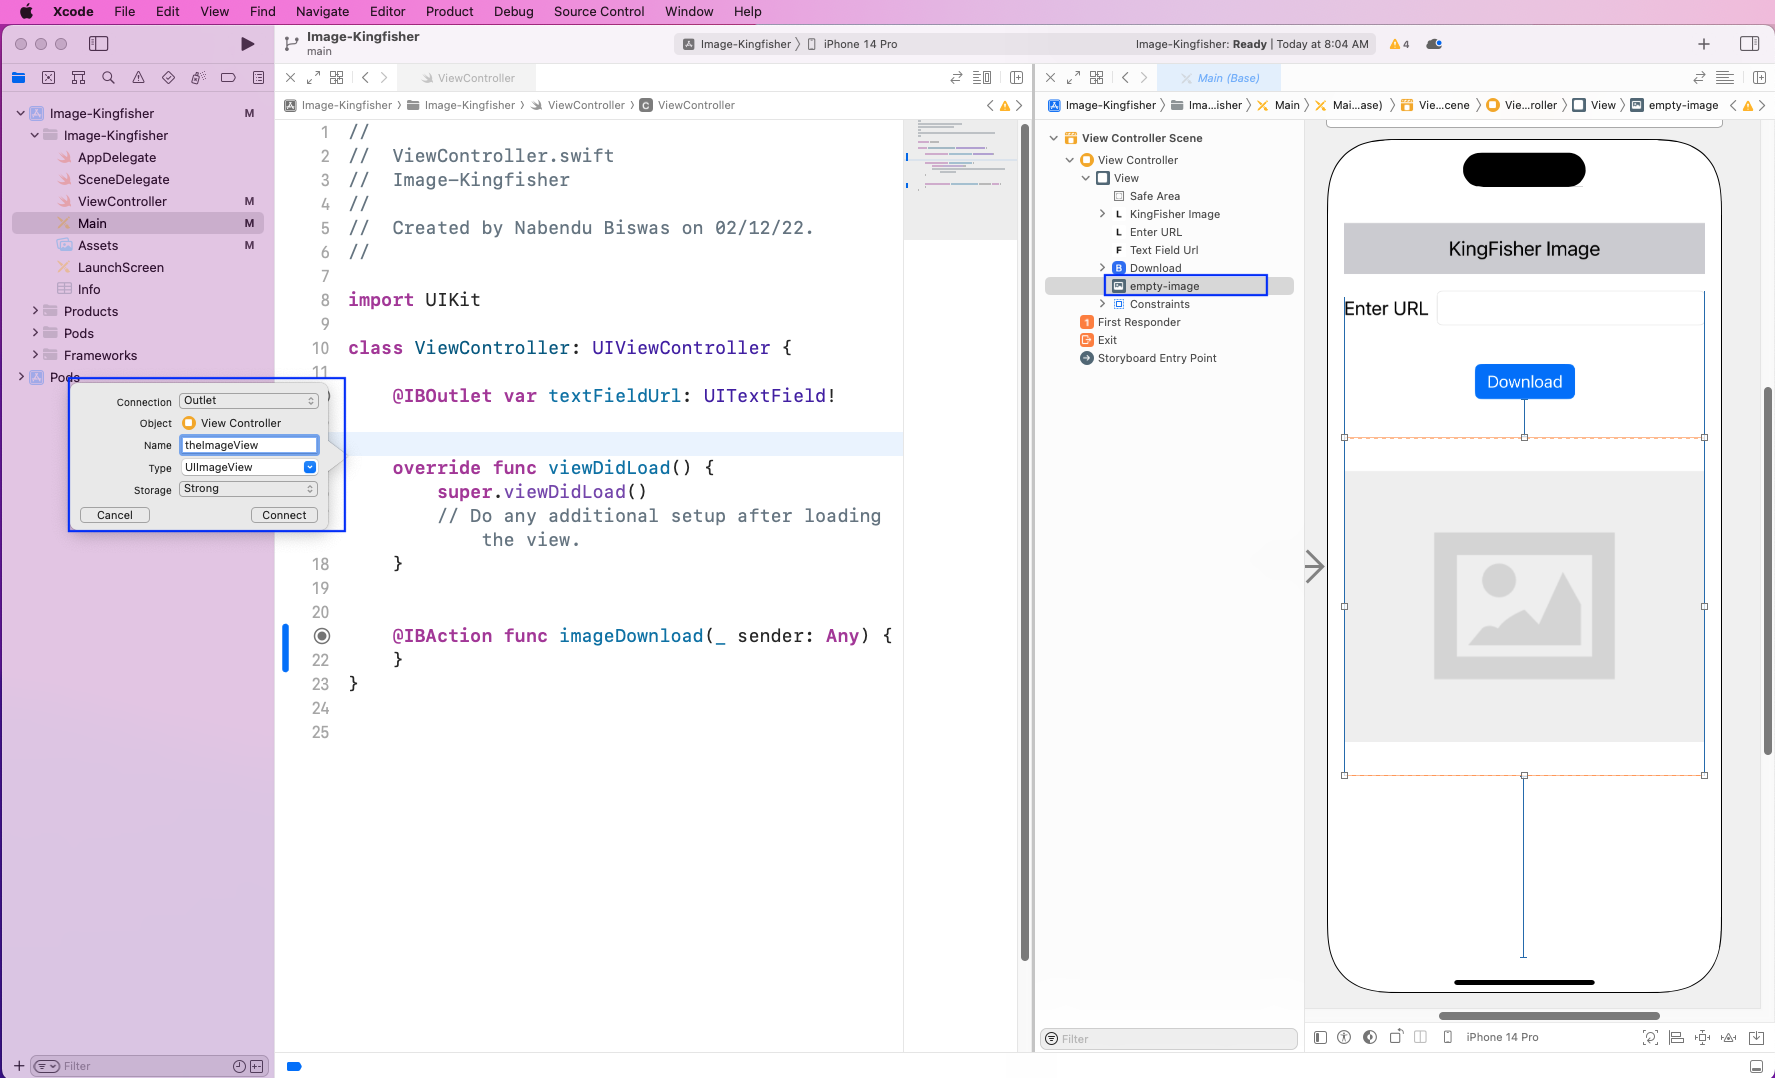This screenshot has height=1078, width=1775.
Task: Click the library plus button in toolbar
Action: click(1704, 44)
